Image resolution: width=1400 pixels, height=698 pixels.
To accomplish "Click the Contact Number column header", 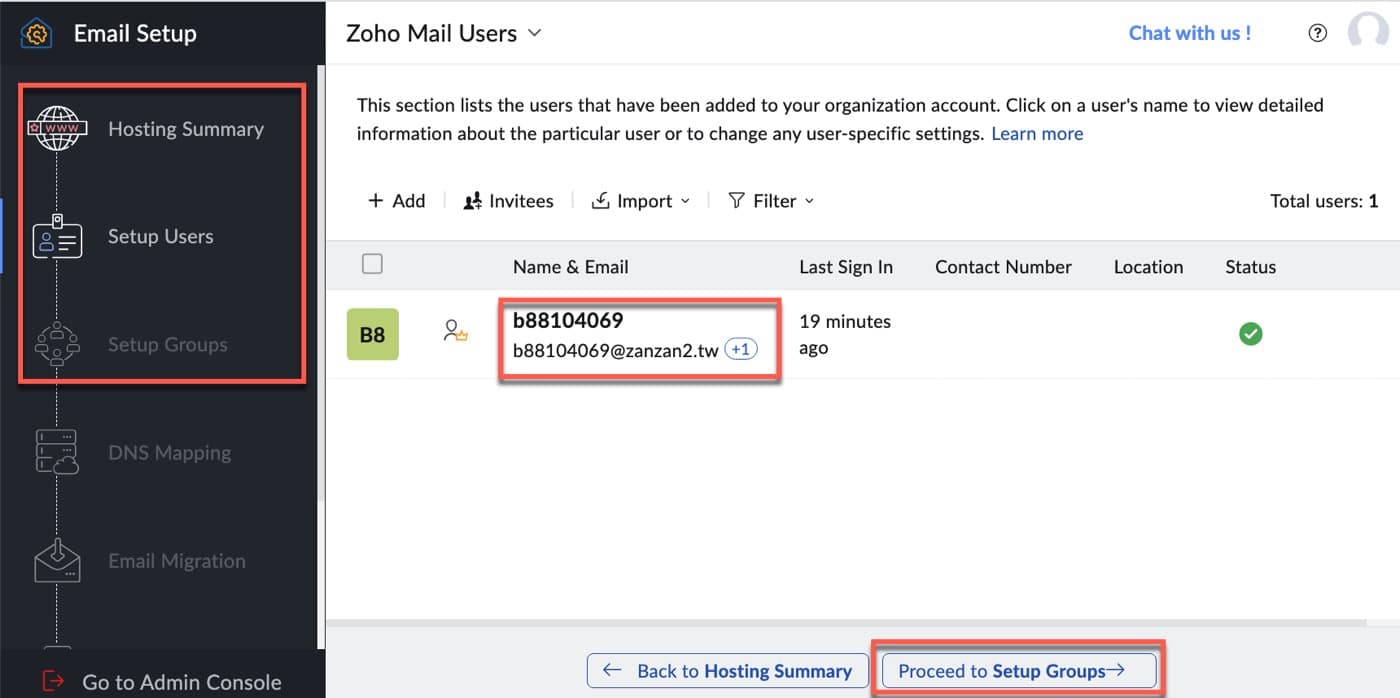I will click(x=1003, y=267).
